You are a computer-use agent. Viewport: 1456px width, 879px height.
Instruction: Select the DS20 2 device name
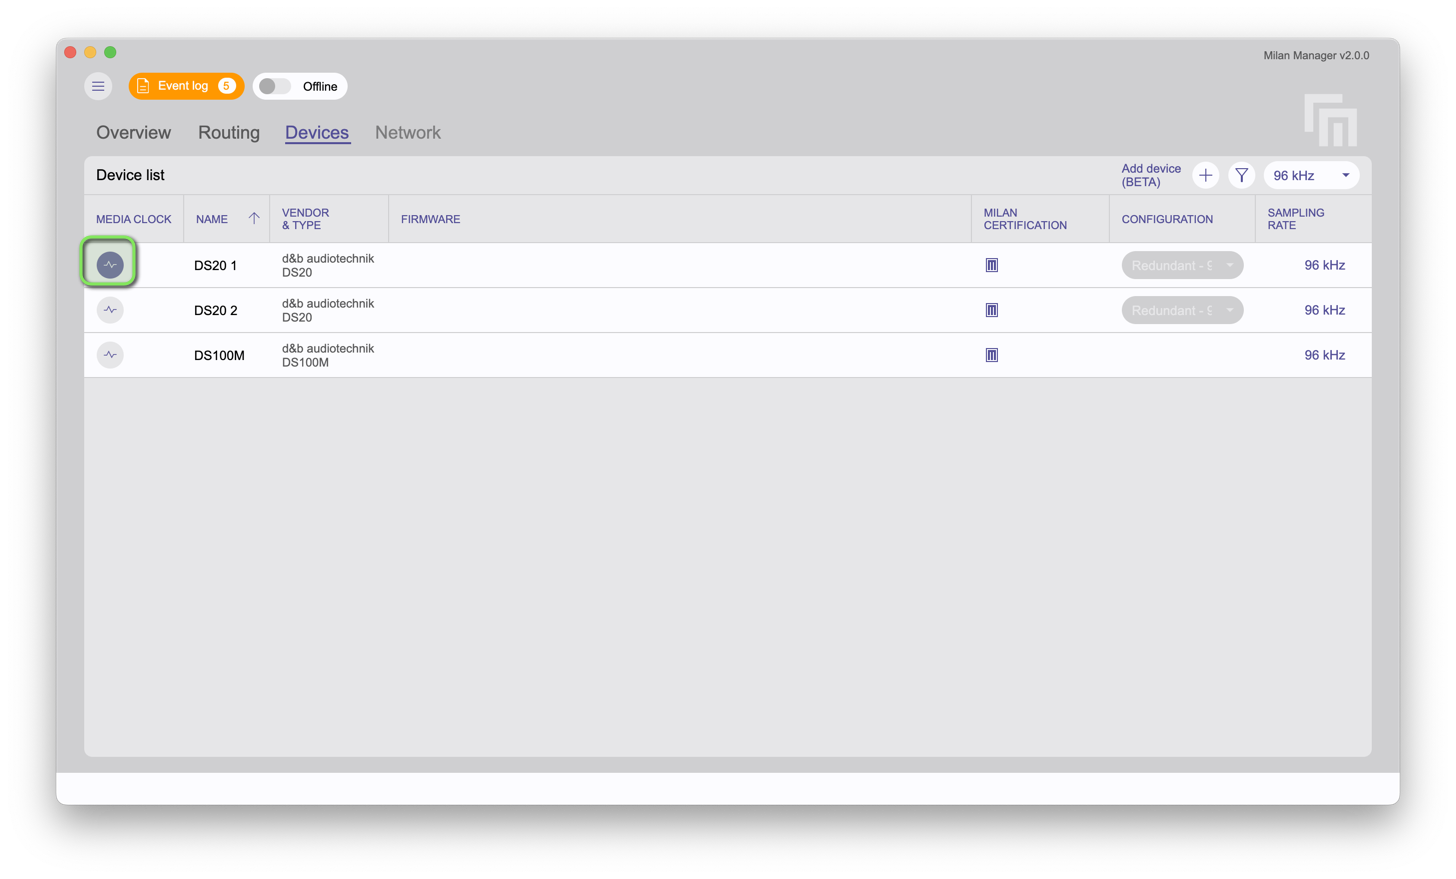(216, 311)
